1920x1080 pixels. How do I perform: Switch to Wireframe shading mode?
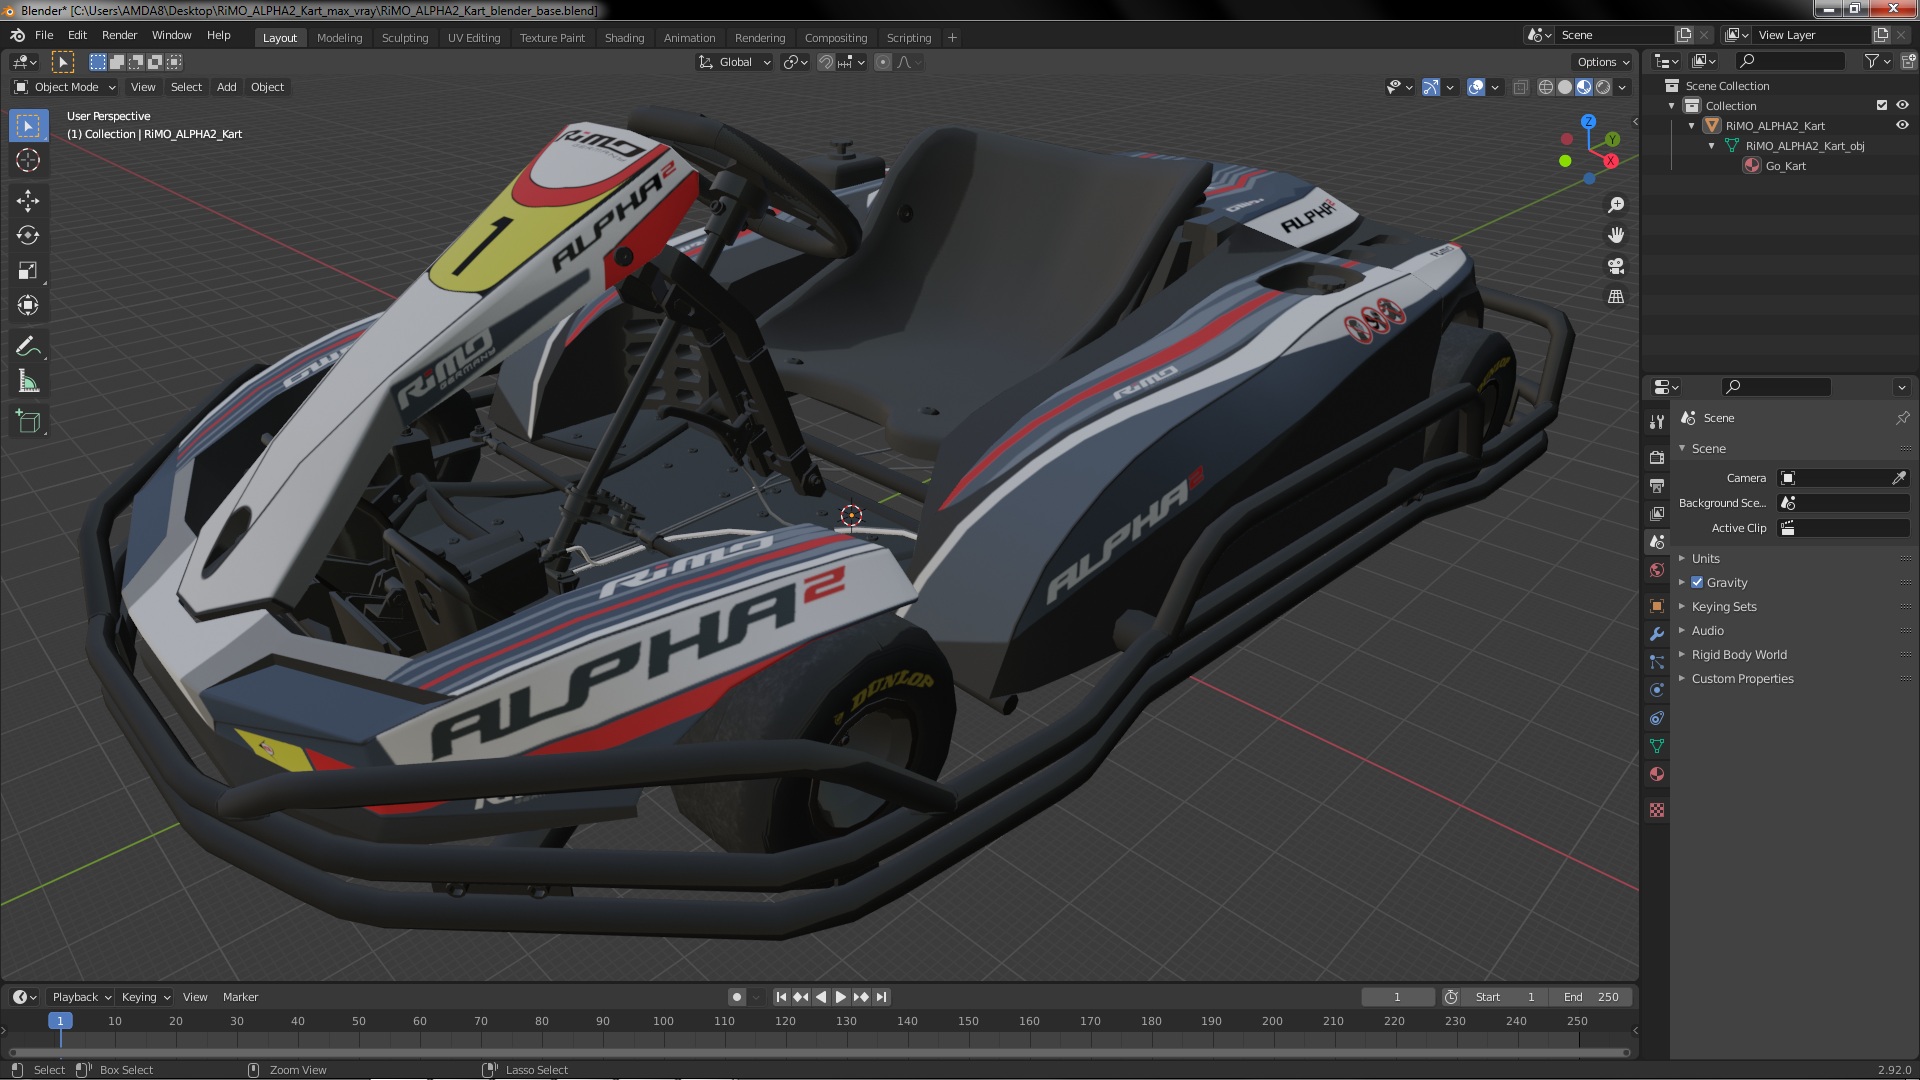click(1546, 88)
